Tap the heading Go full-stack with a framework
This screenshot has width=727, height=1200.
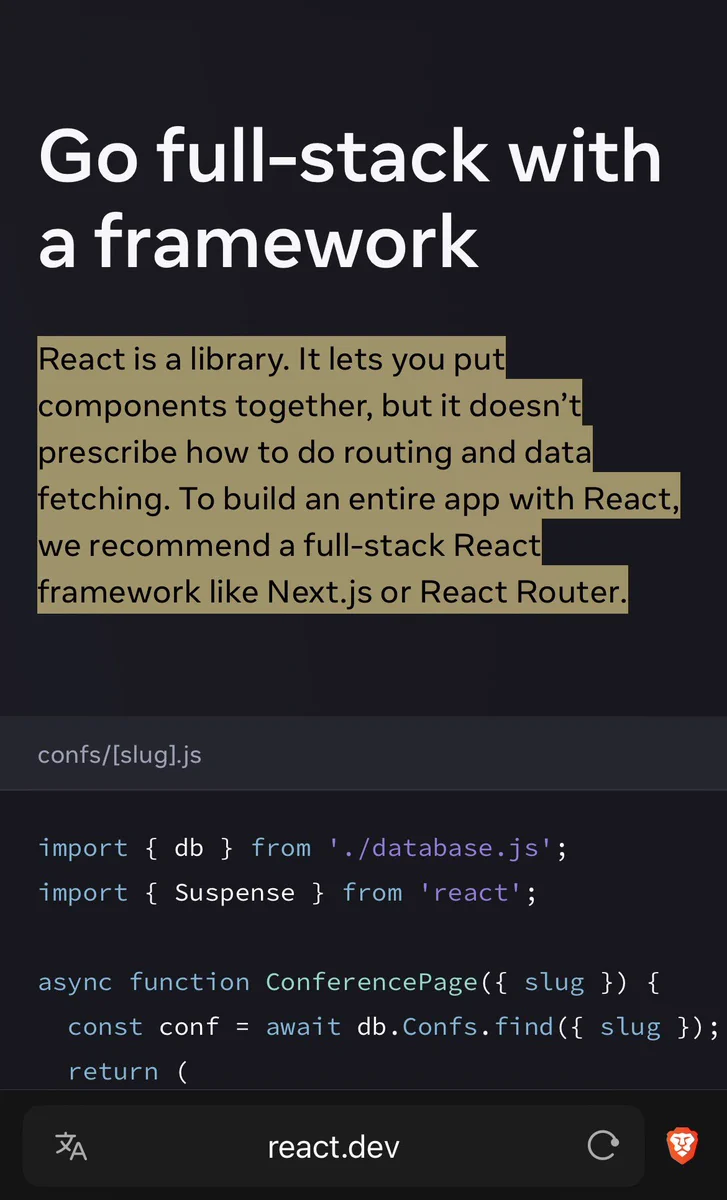click(x=350, y=198)
